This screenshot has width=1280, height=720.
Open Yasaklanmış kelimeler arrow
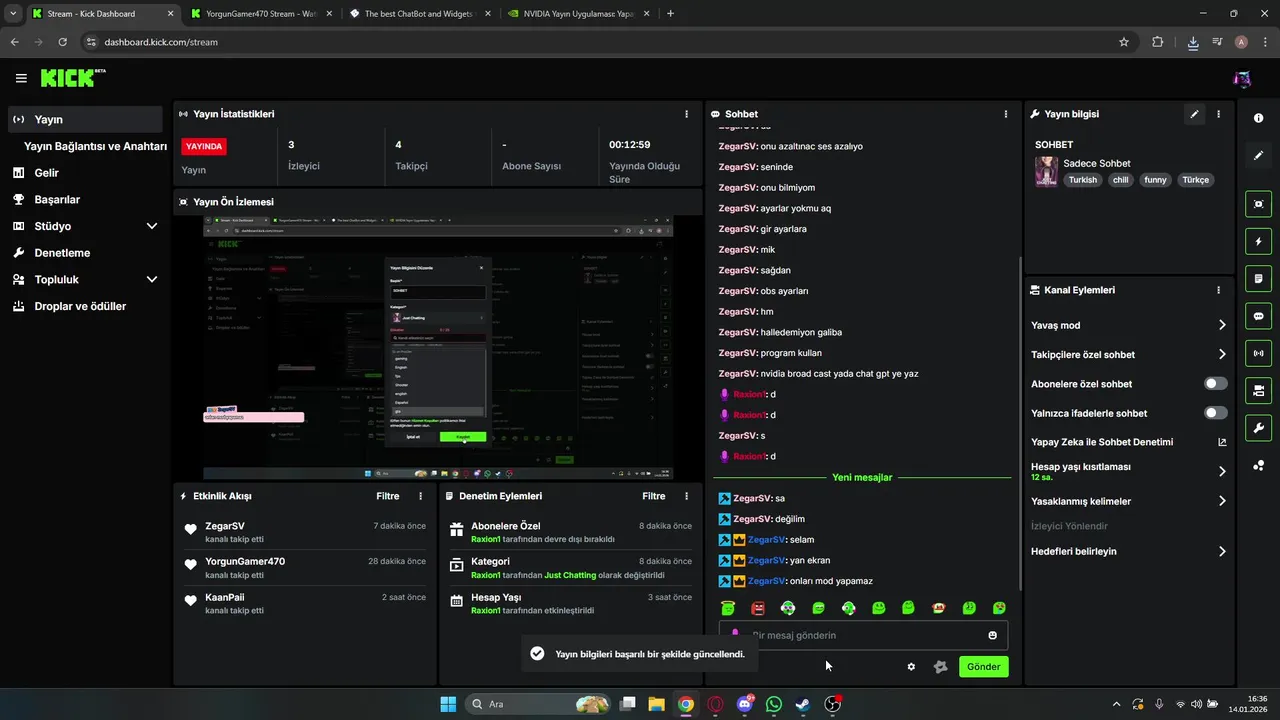1222,501
